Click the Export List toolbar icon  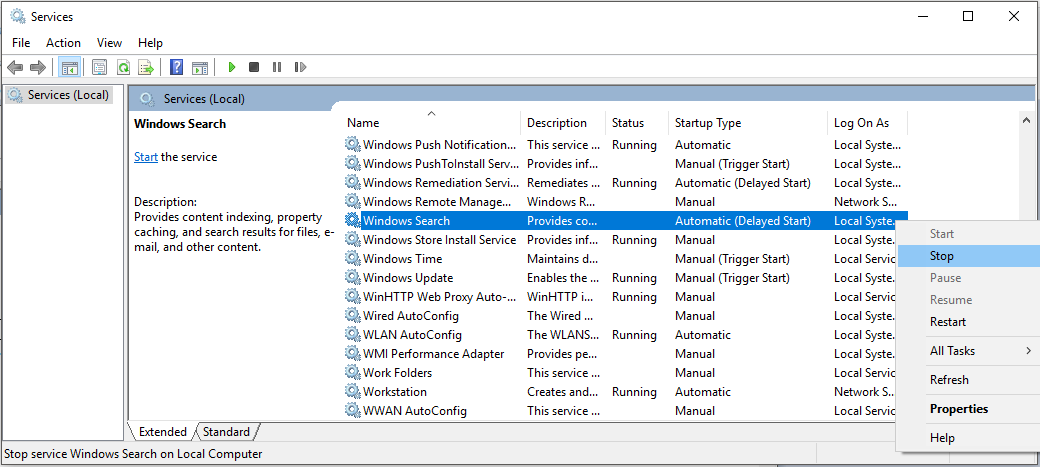pos(146,67)
